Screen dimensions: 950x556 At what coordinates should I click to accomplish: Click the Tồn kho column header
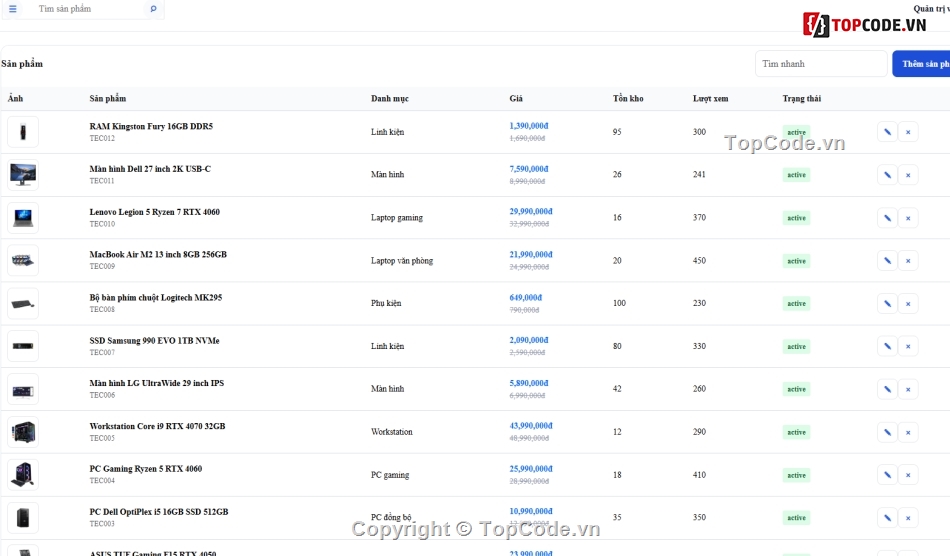[x=628, y=99]
